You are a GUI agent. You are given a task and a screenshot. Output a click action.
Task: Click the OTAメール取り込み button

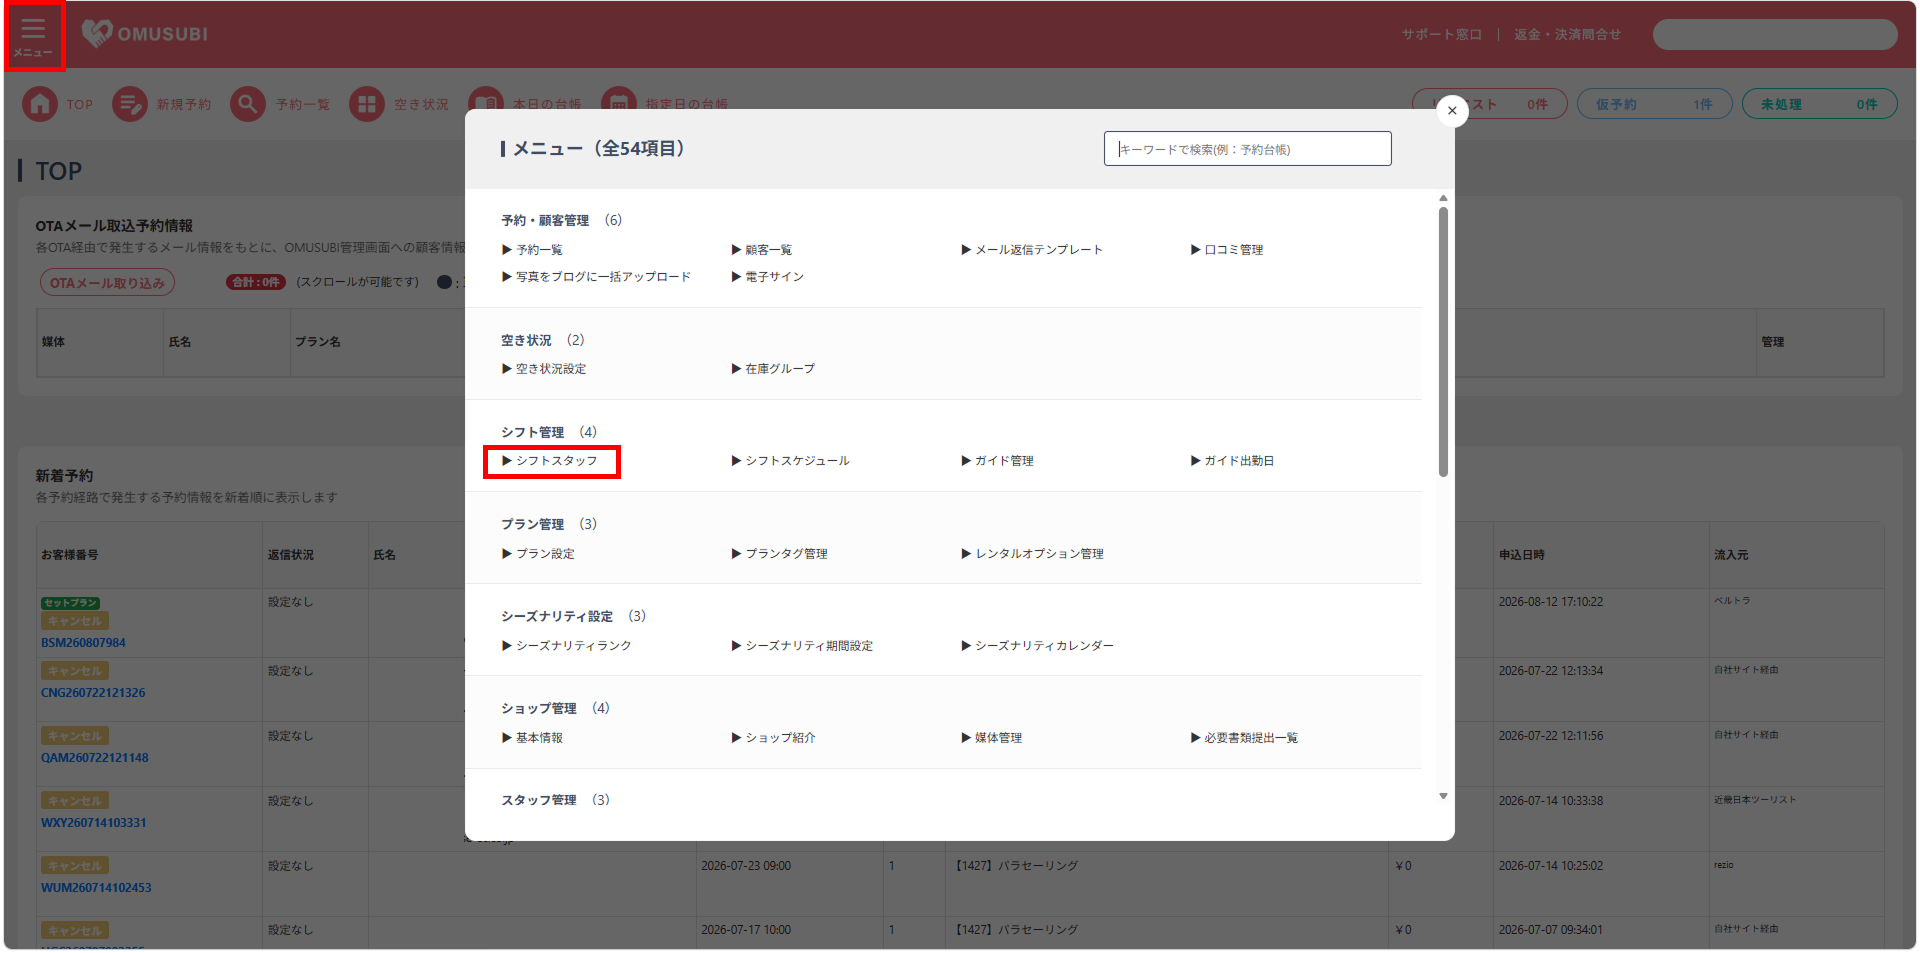coord(108,283)
